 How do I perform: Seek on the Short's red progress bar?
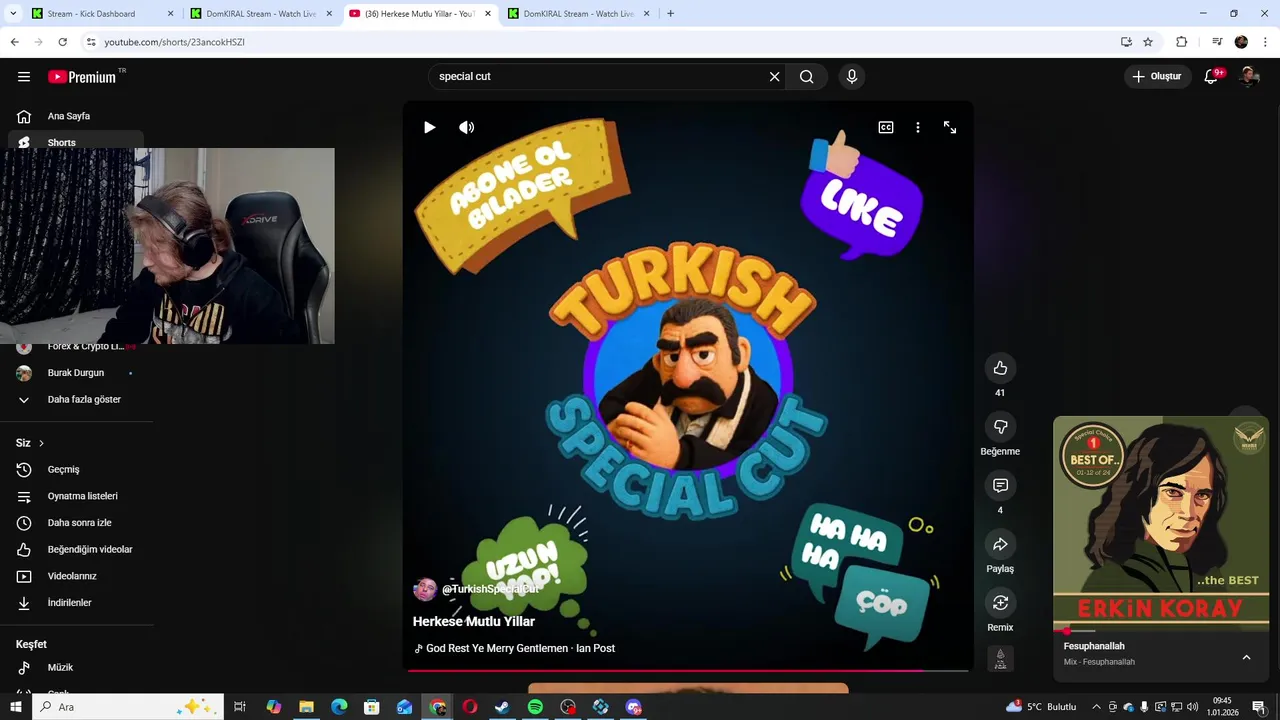[x=686, y=670]
